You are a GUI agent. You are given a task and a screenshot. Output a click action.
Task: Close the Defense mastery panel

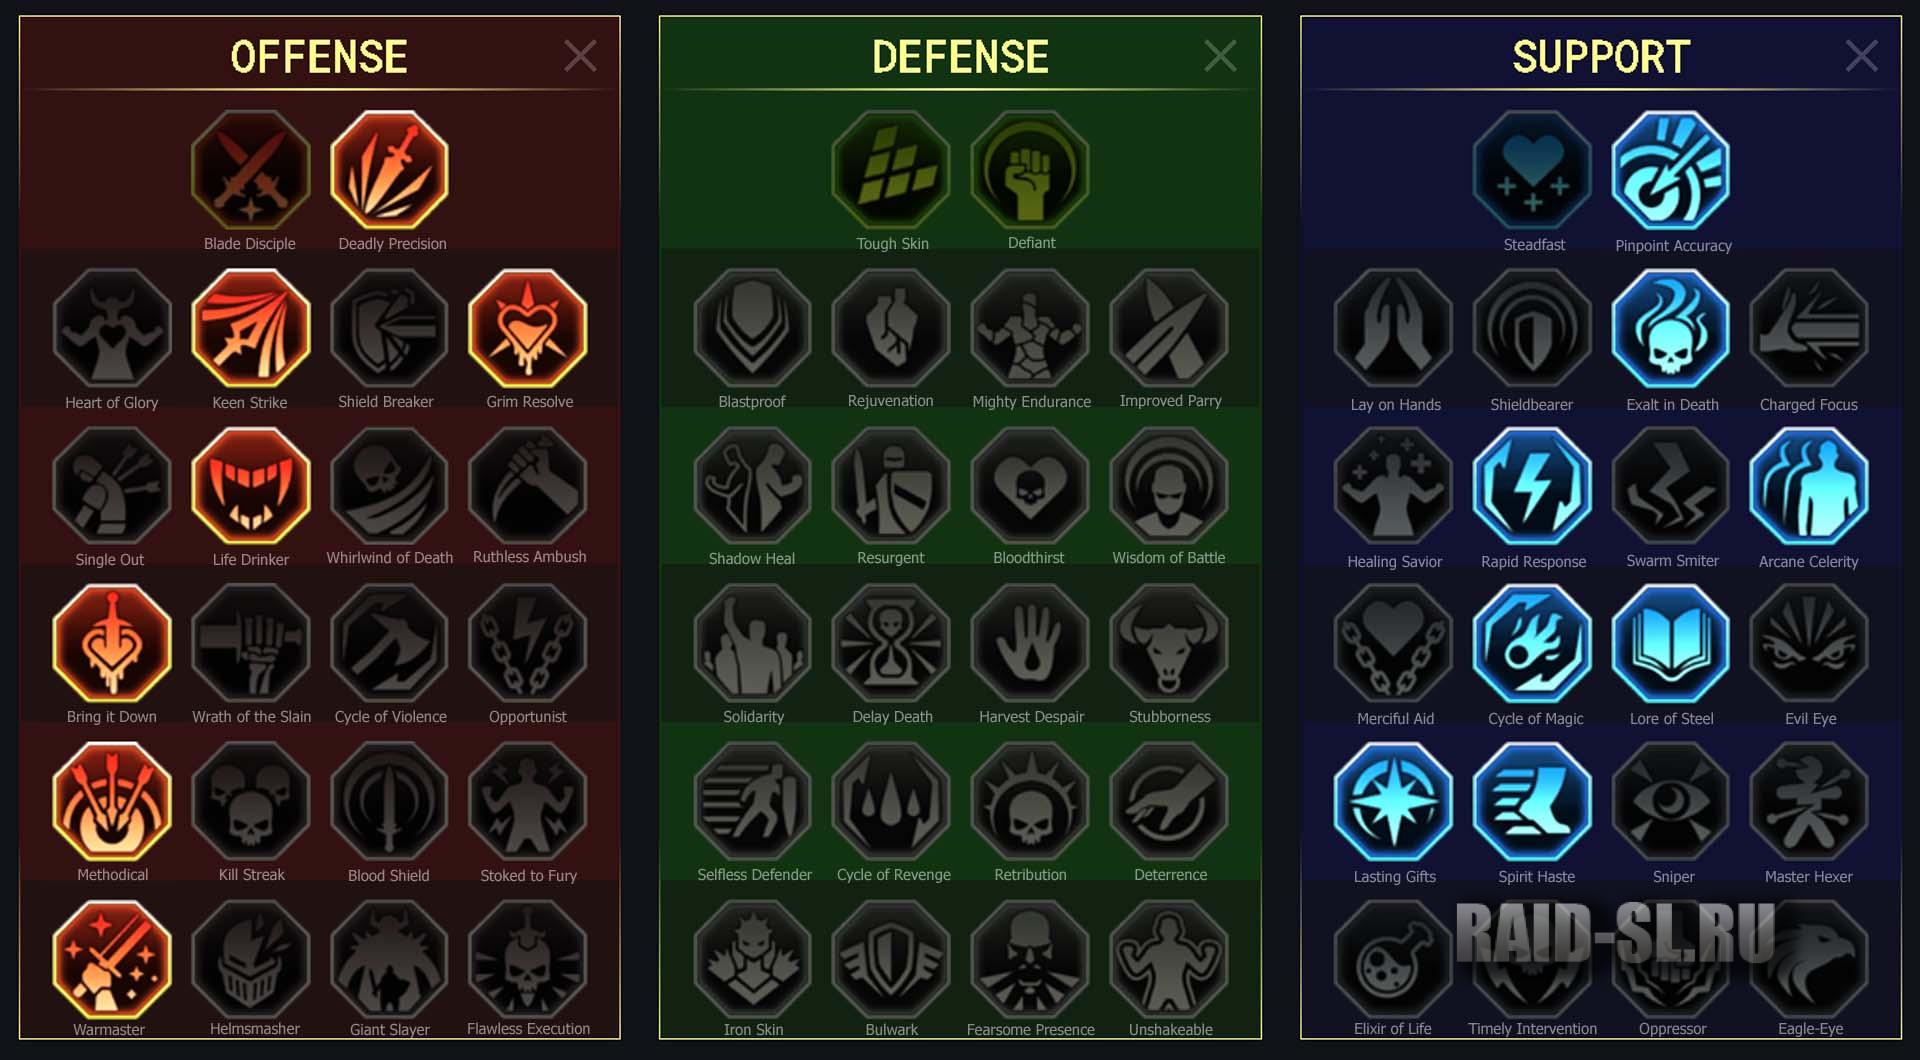click(1220, 56)
